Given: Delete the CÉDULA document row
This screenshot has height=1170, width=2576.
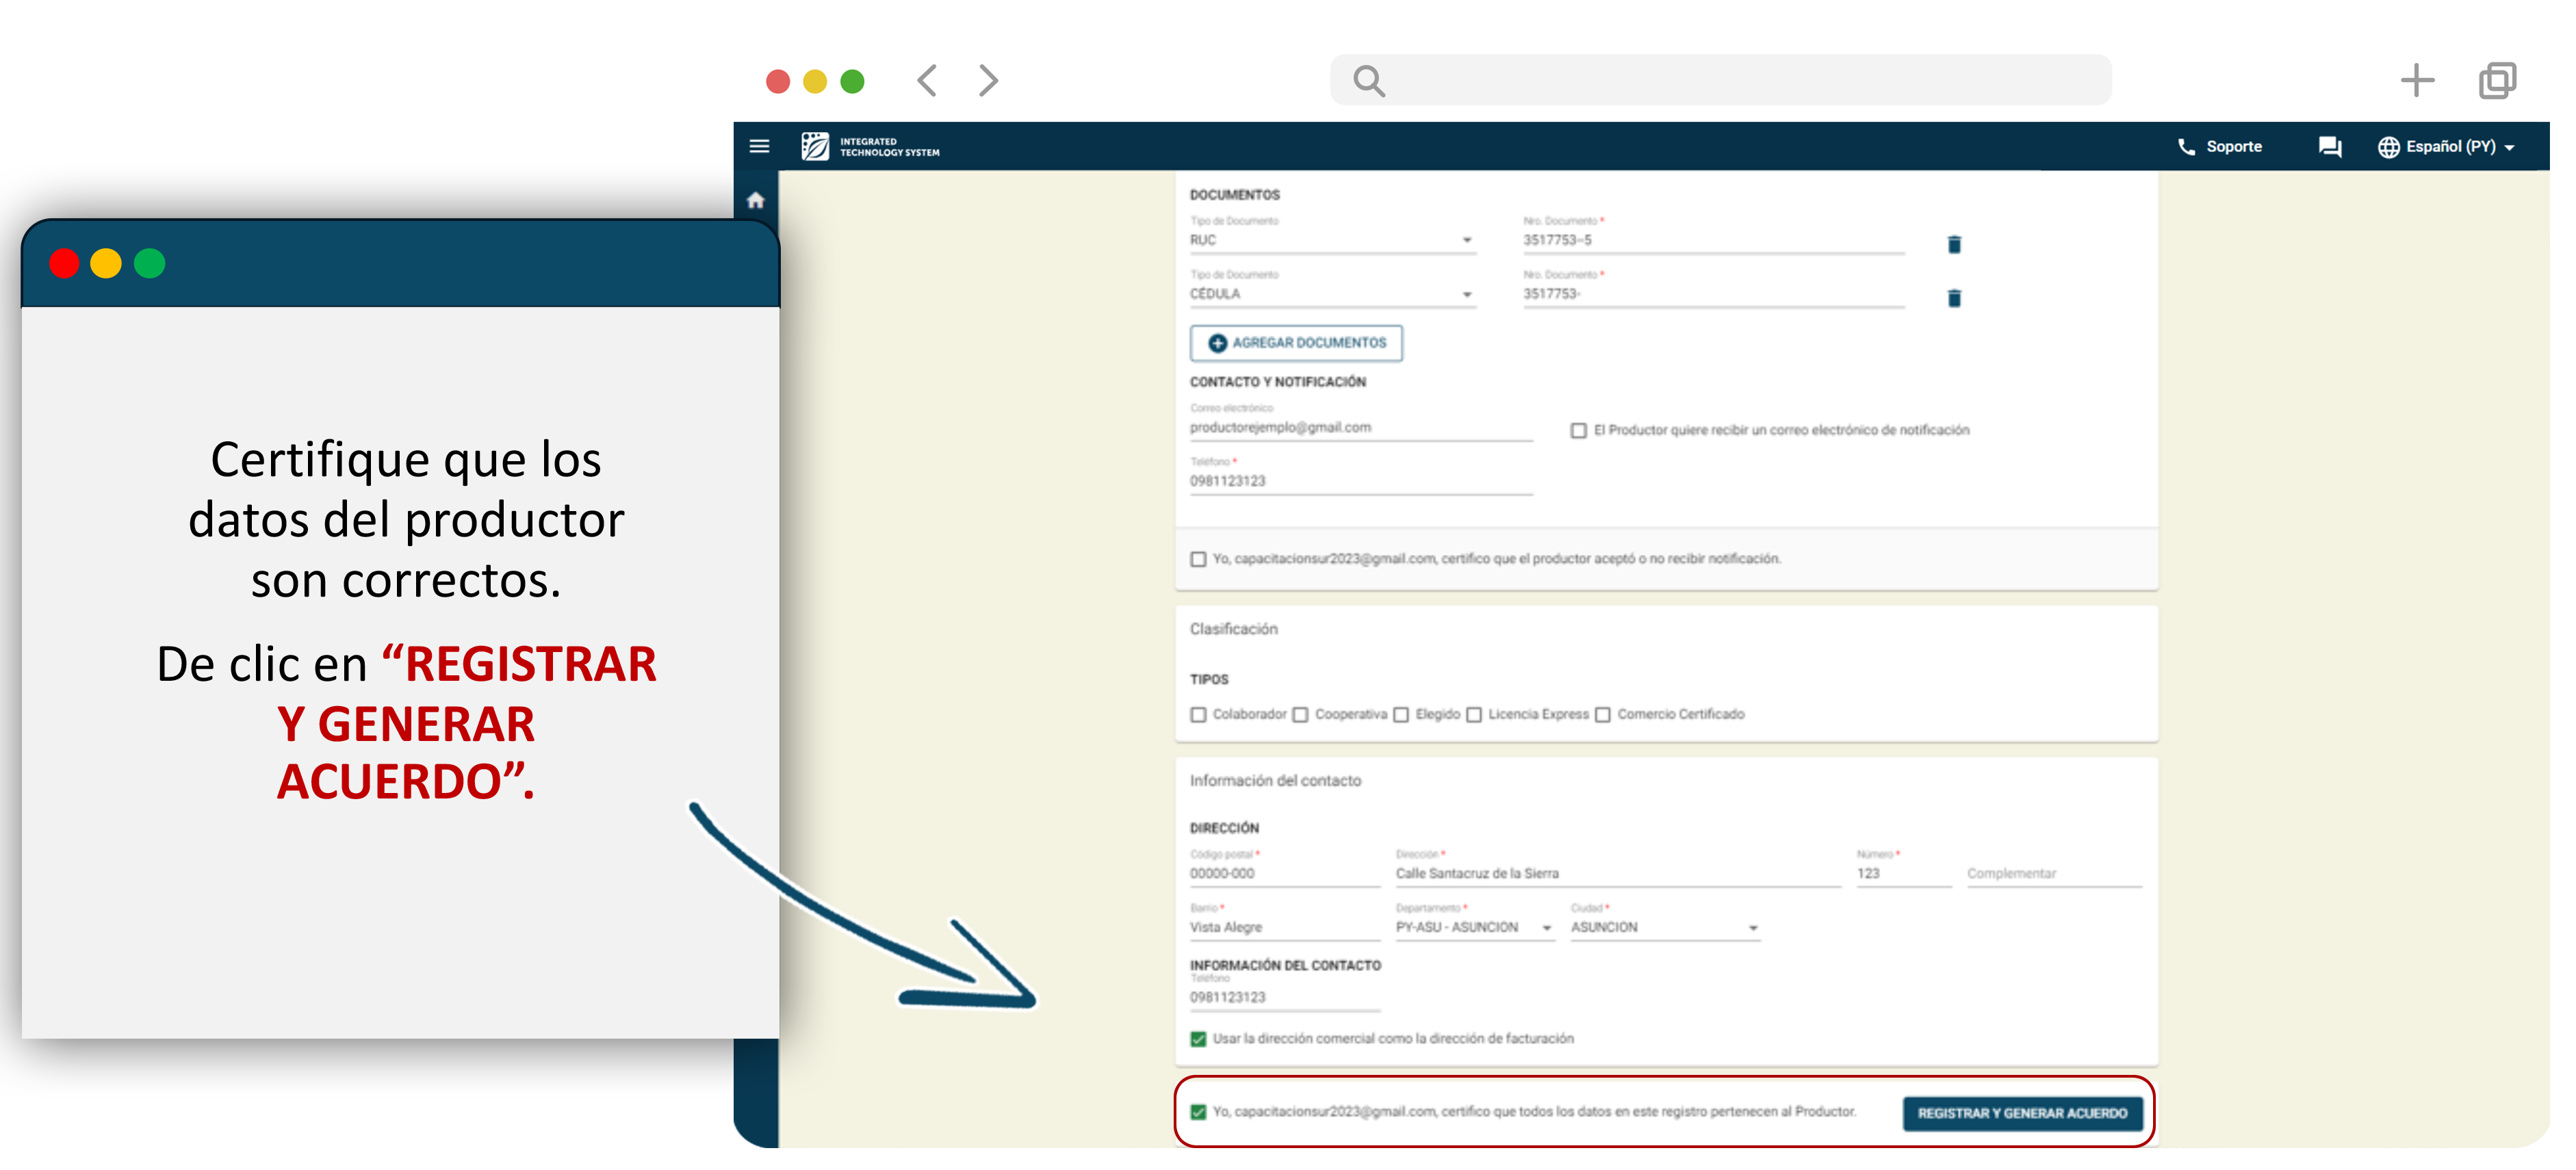Looking at the screenshot, I should (x=1954, y=298).
